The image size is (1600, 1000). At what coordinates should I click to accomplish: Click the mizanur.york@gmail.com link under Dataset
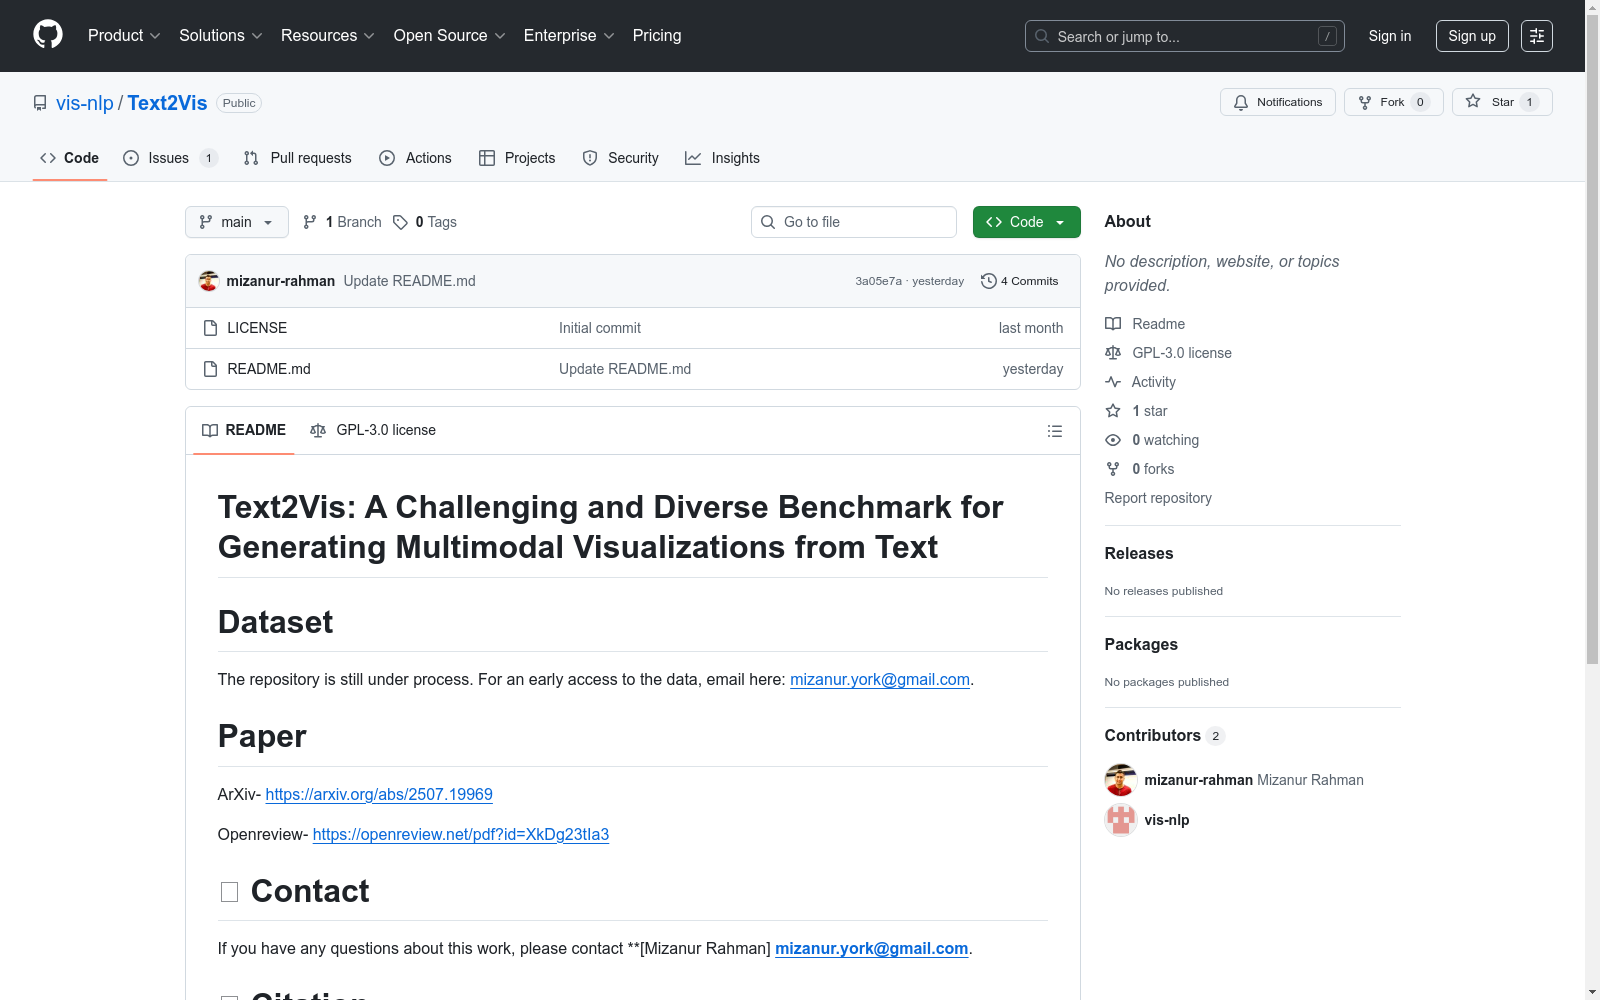coord(880,680)
